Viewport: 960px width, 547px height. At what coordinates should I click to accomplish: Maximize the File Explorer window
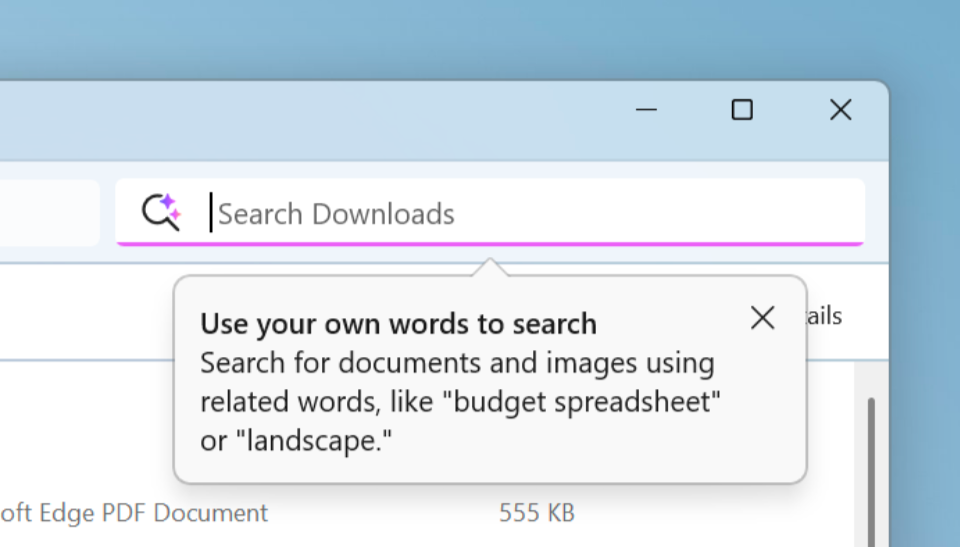pyautogui.click(x=742, y=110)
